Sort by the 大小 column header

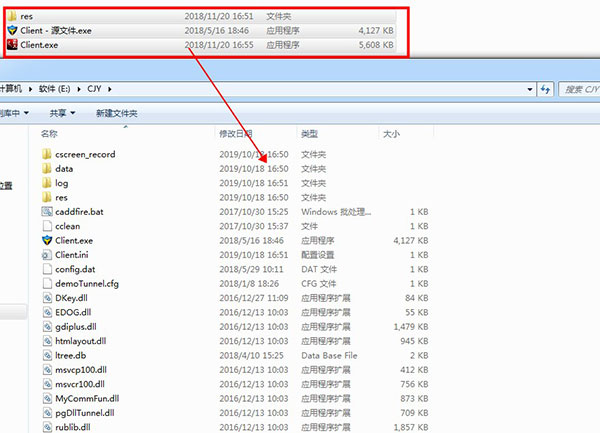391,134
